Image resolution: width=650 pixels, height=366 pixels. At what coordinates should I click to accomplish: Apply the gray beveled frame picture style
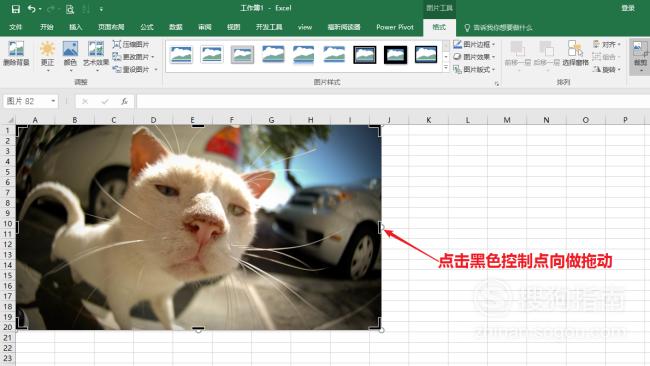tap(243, 54)
